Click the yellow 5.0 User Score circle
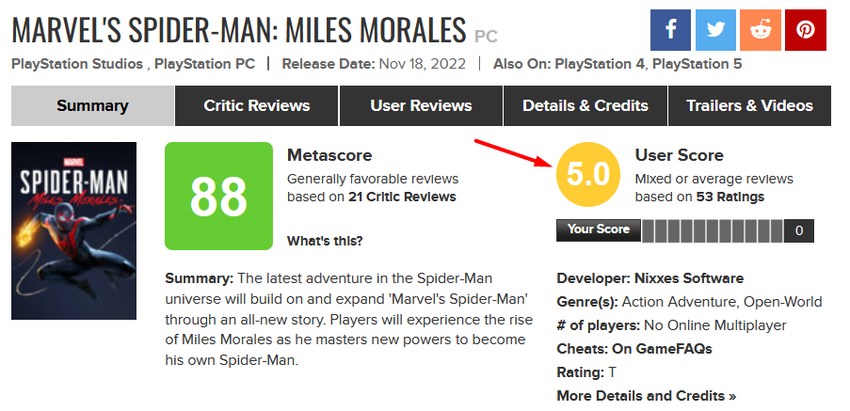Screen dimensions: 850x411 [588, 176]
